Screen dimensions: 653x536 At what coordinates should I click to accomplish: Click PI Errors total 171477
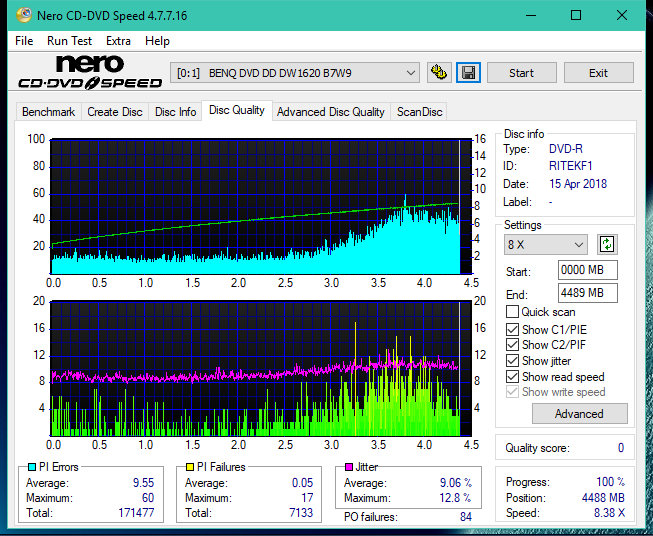(x=136, y=513)
